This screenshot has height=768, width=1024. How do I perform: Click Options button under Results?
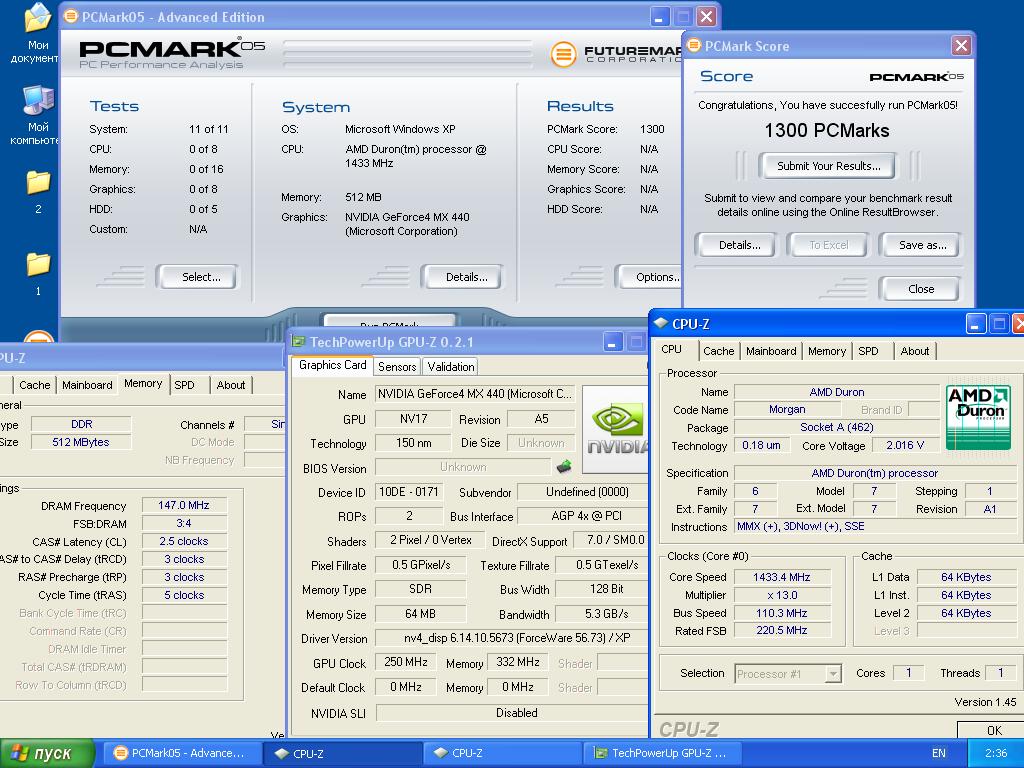click(x=650, y=277)
